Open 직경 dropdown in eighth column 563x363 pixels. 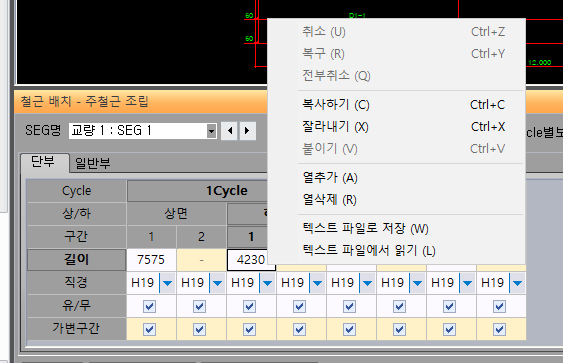(517, 283)
